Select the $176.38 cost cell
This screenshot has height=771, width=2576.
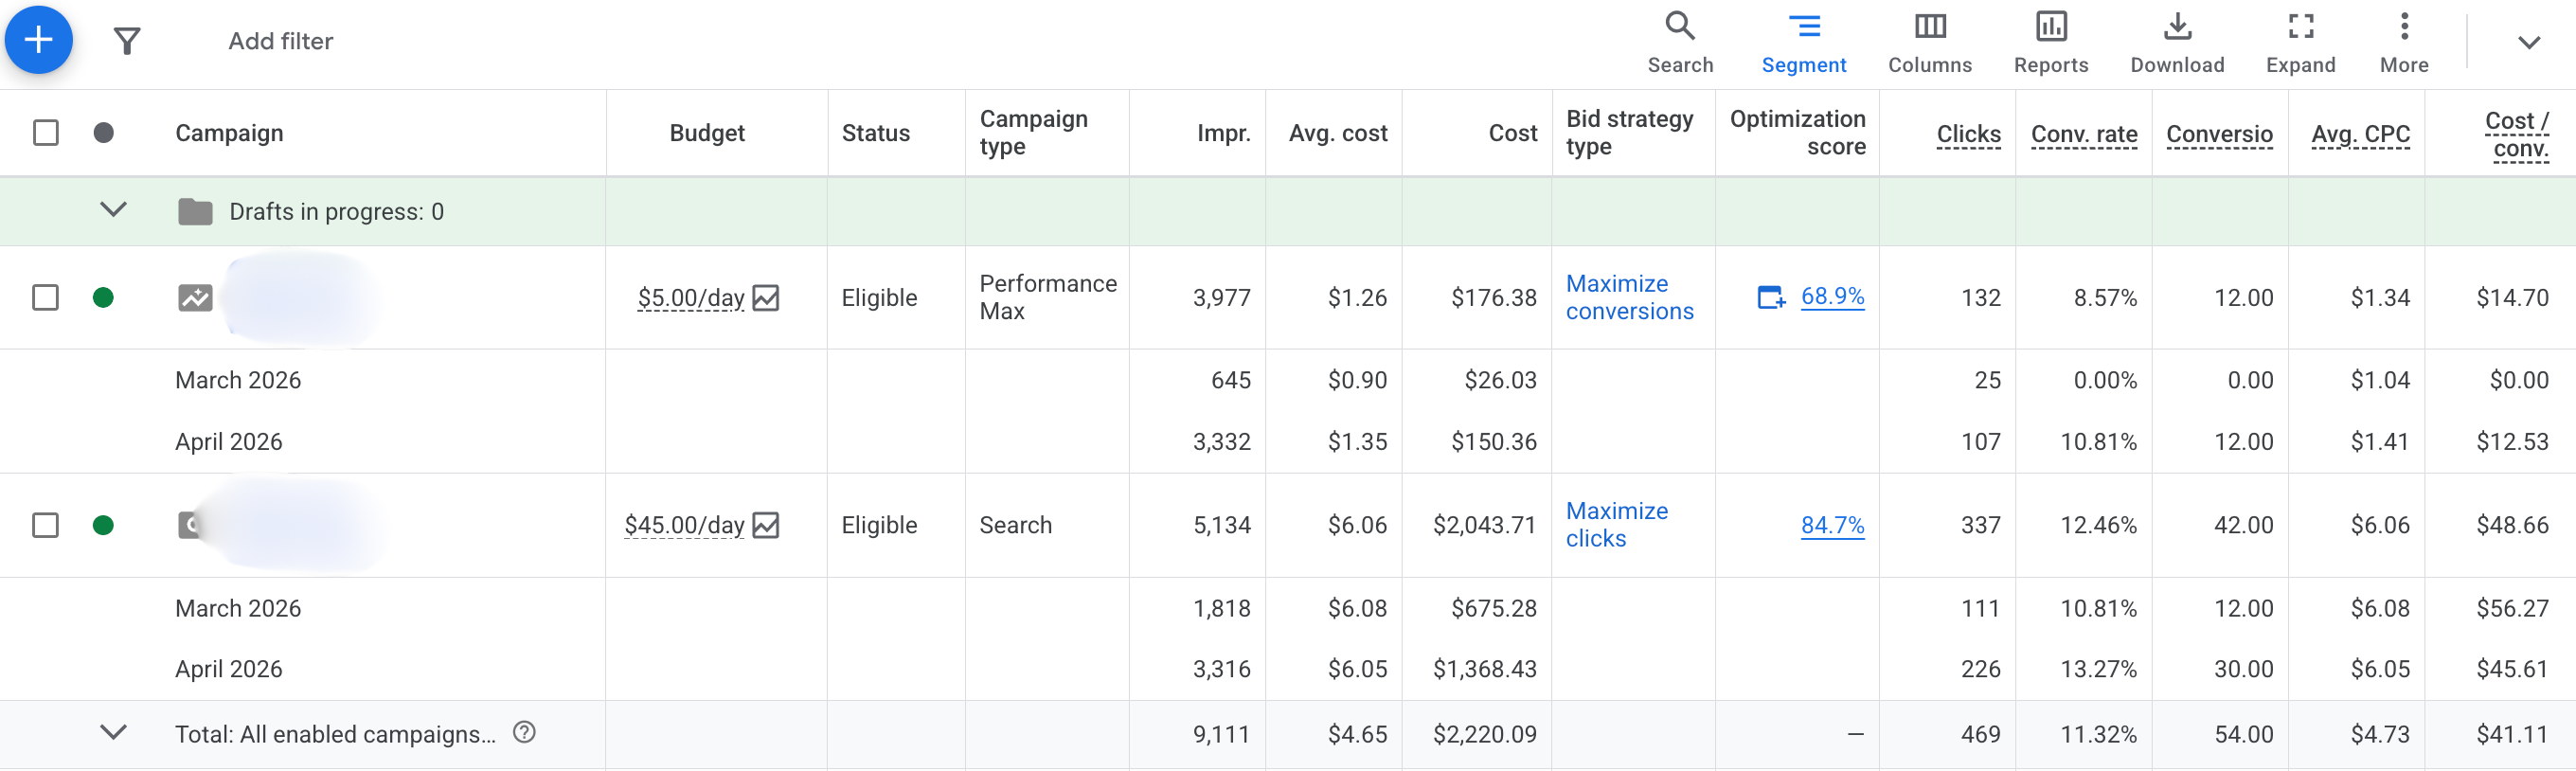pos(1493,298)
